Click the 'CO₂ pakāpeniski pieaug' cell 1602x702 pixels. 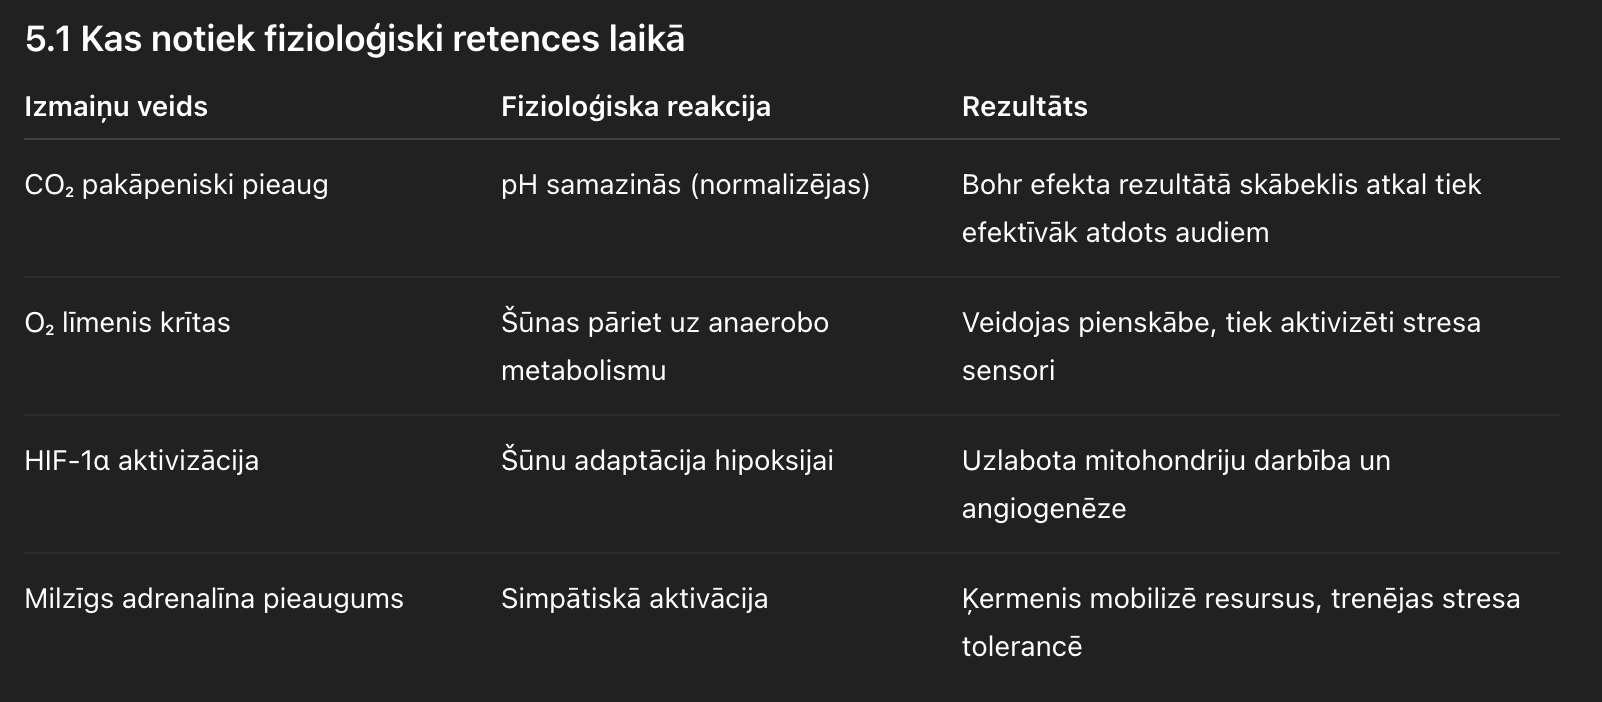(x=177, y=185)
